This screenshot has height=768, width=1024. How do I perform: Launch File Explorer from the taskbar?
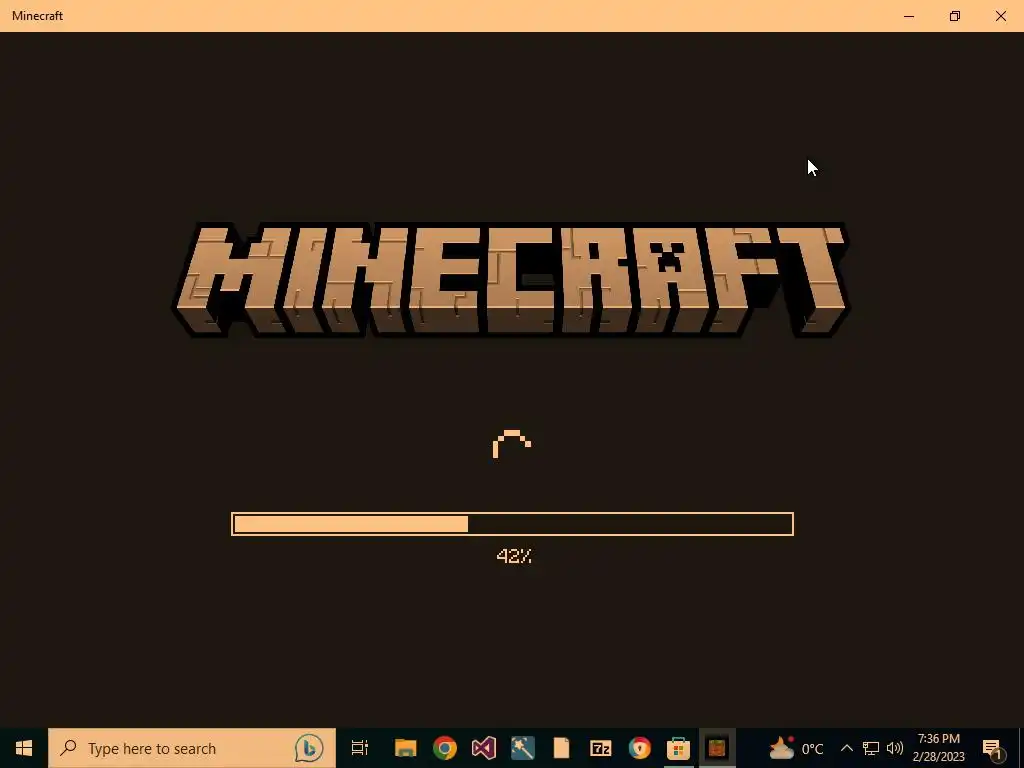pos(406,748)
